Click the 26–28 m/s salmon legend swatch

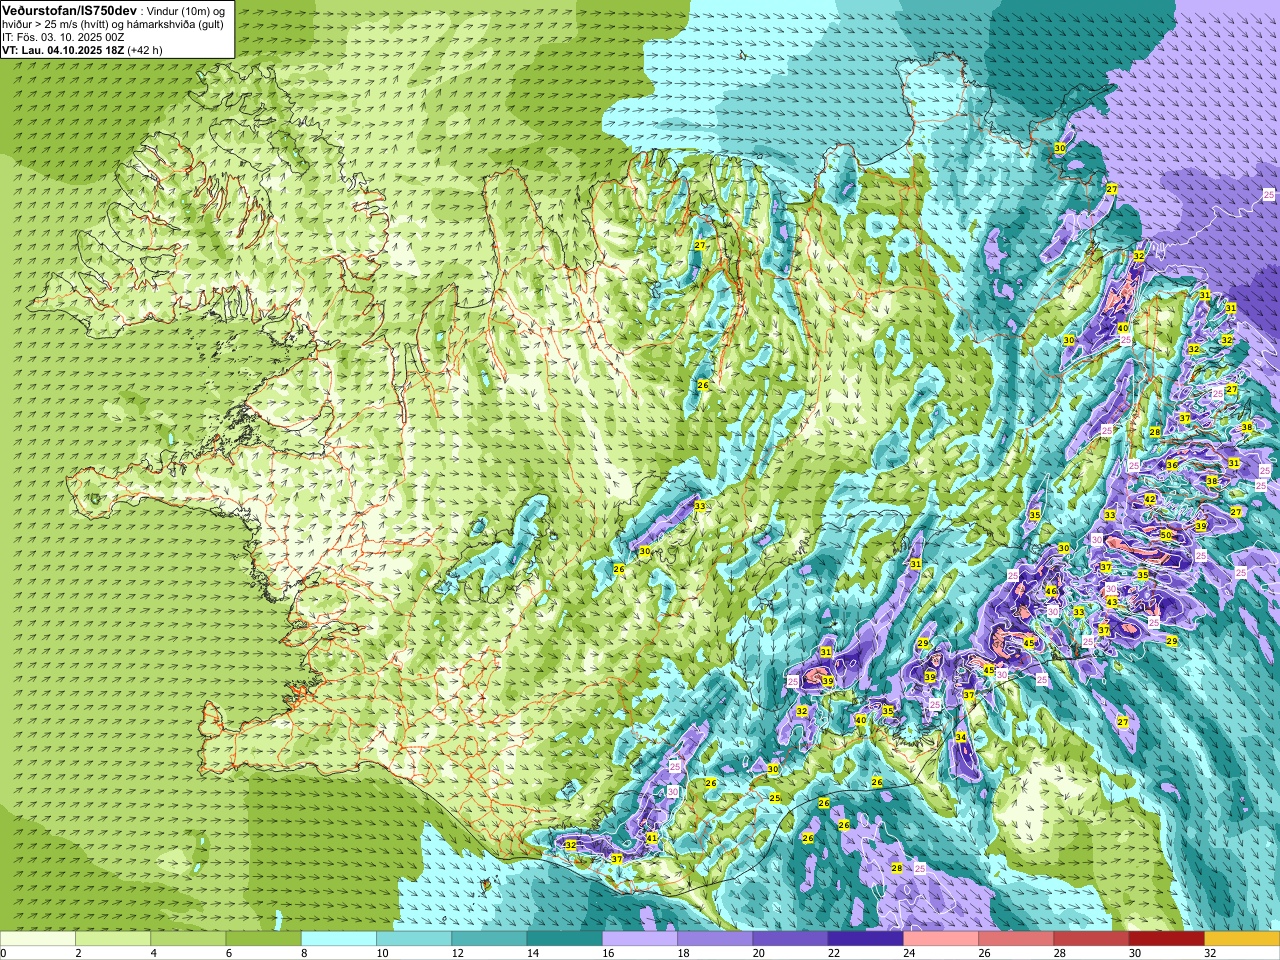(1016, 939)
